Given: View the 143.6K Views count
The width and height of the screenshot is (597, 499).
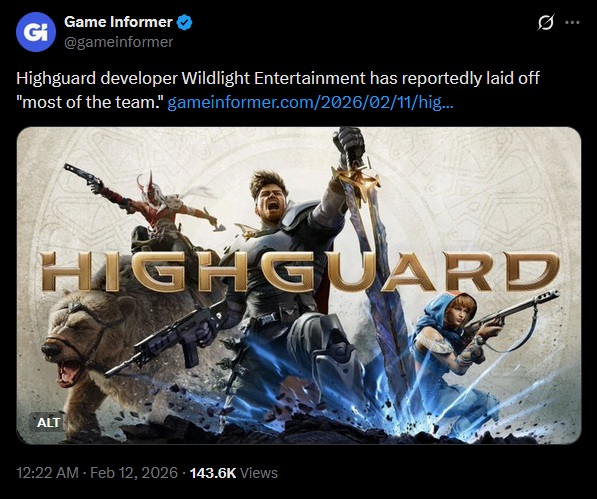Looking at the screenshot, I should pyautogui.click(x=233, y=473).
